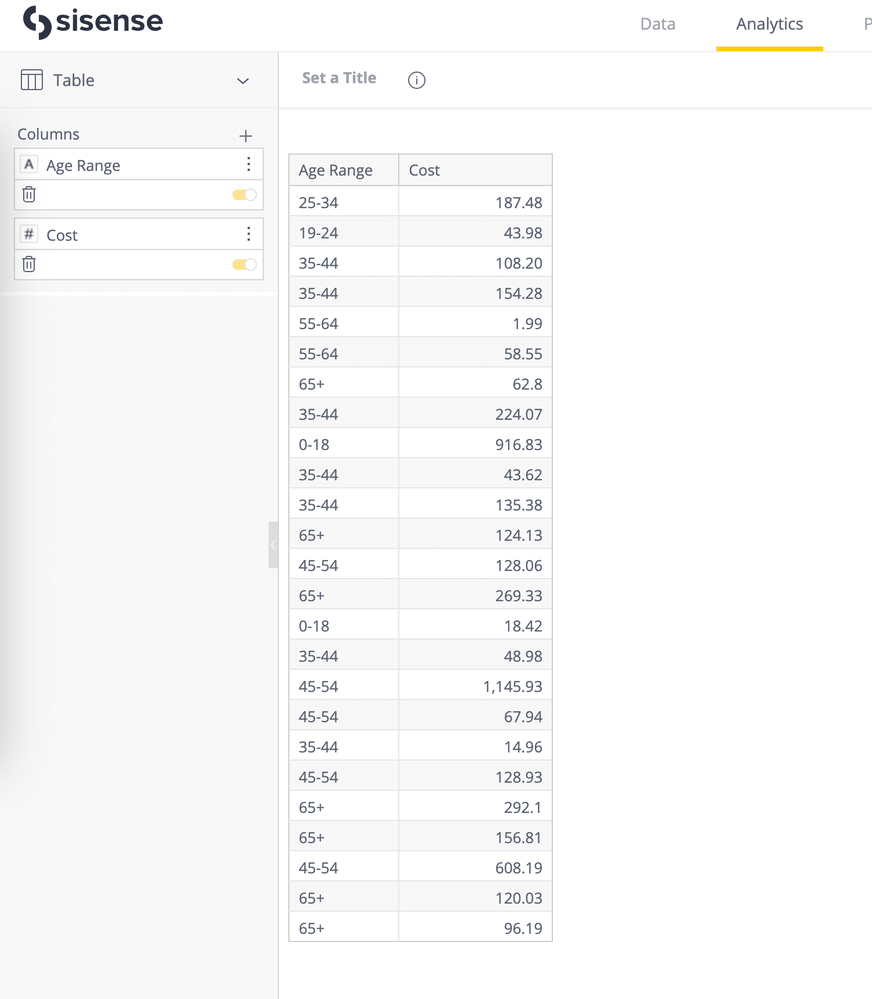Viewport: 872px width, 999px height.
Task: Collapse the left panel using handle
Action: (273, 545)
